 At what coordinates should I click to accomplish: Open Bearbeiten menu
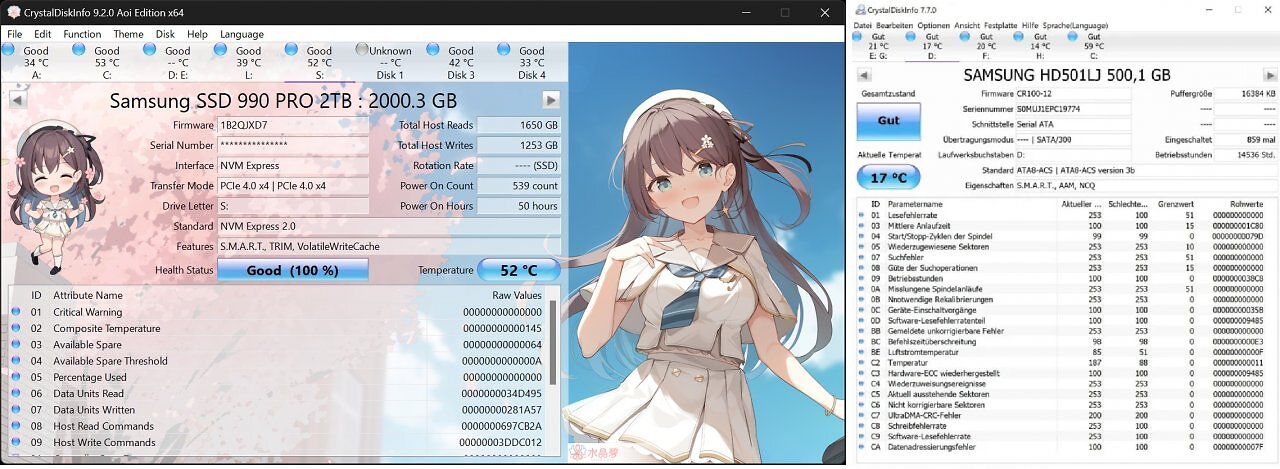(895, 24)
